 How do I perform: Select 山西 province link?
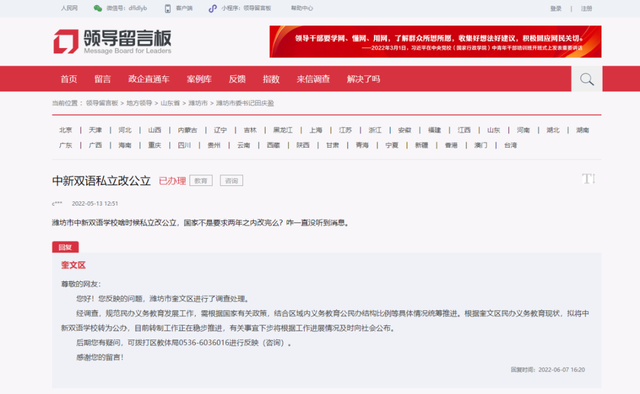[155, 130]
